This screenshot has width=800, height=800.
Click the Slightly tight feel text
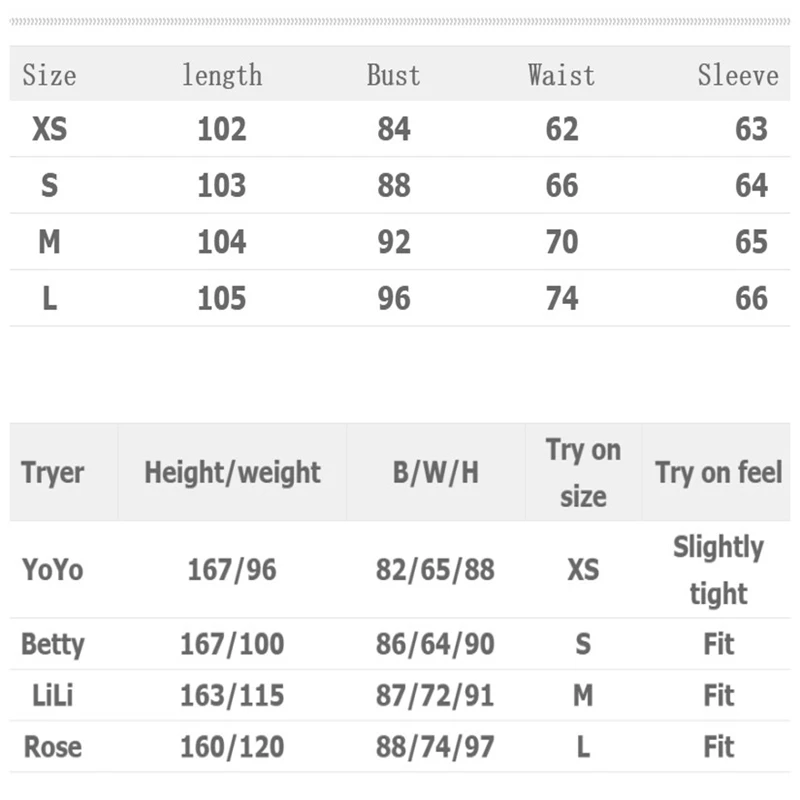coord(718,570)
